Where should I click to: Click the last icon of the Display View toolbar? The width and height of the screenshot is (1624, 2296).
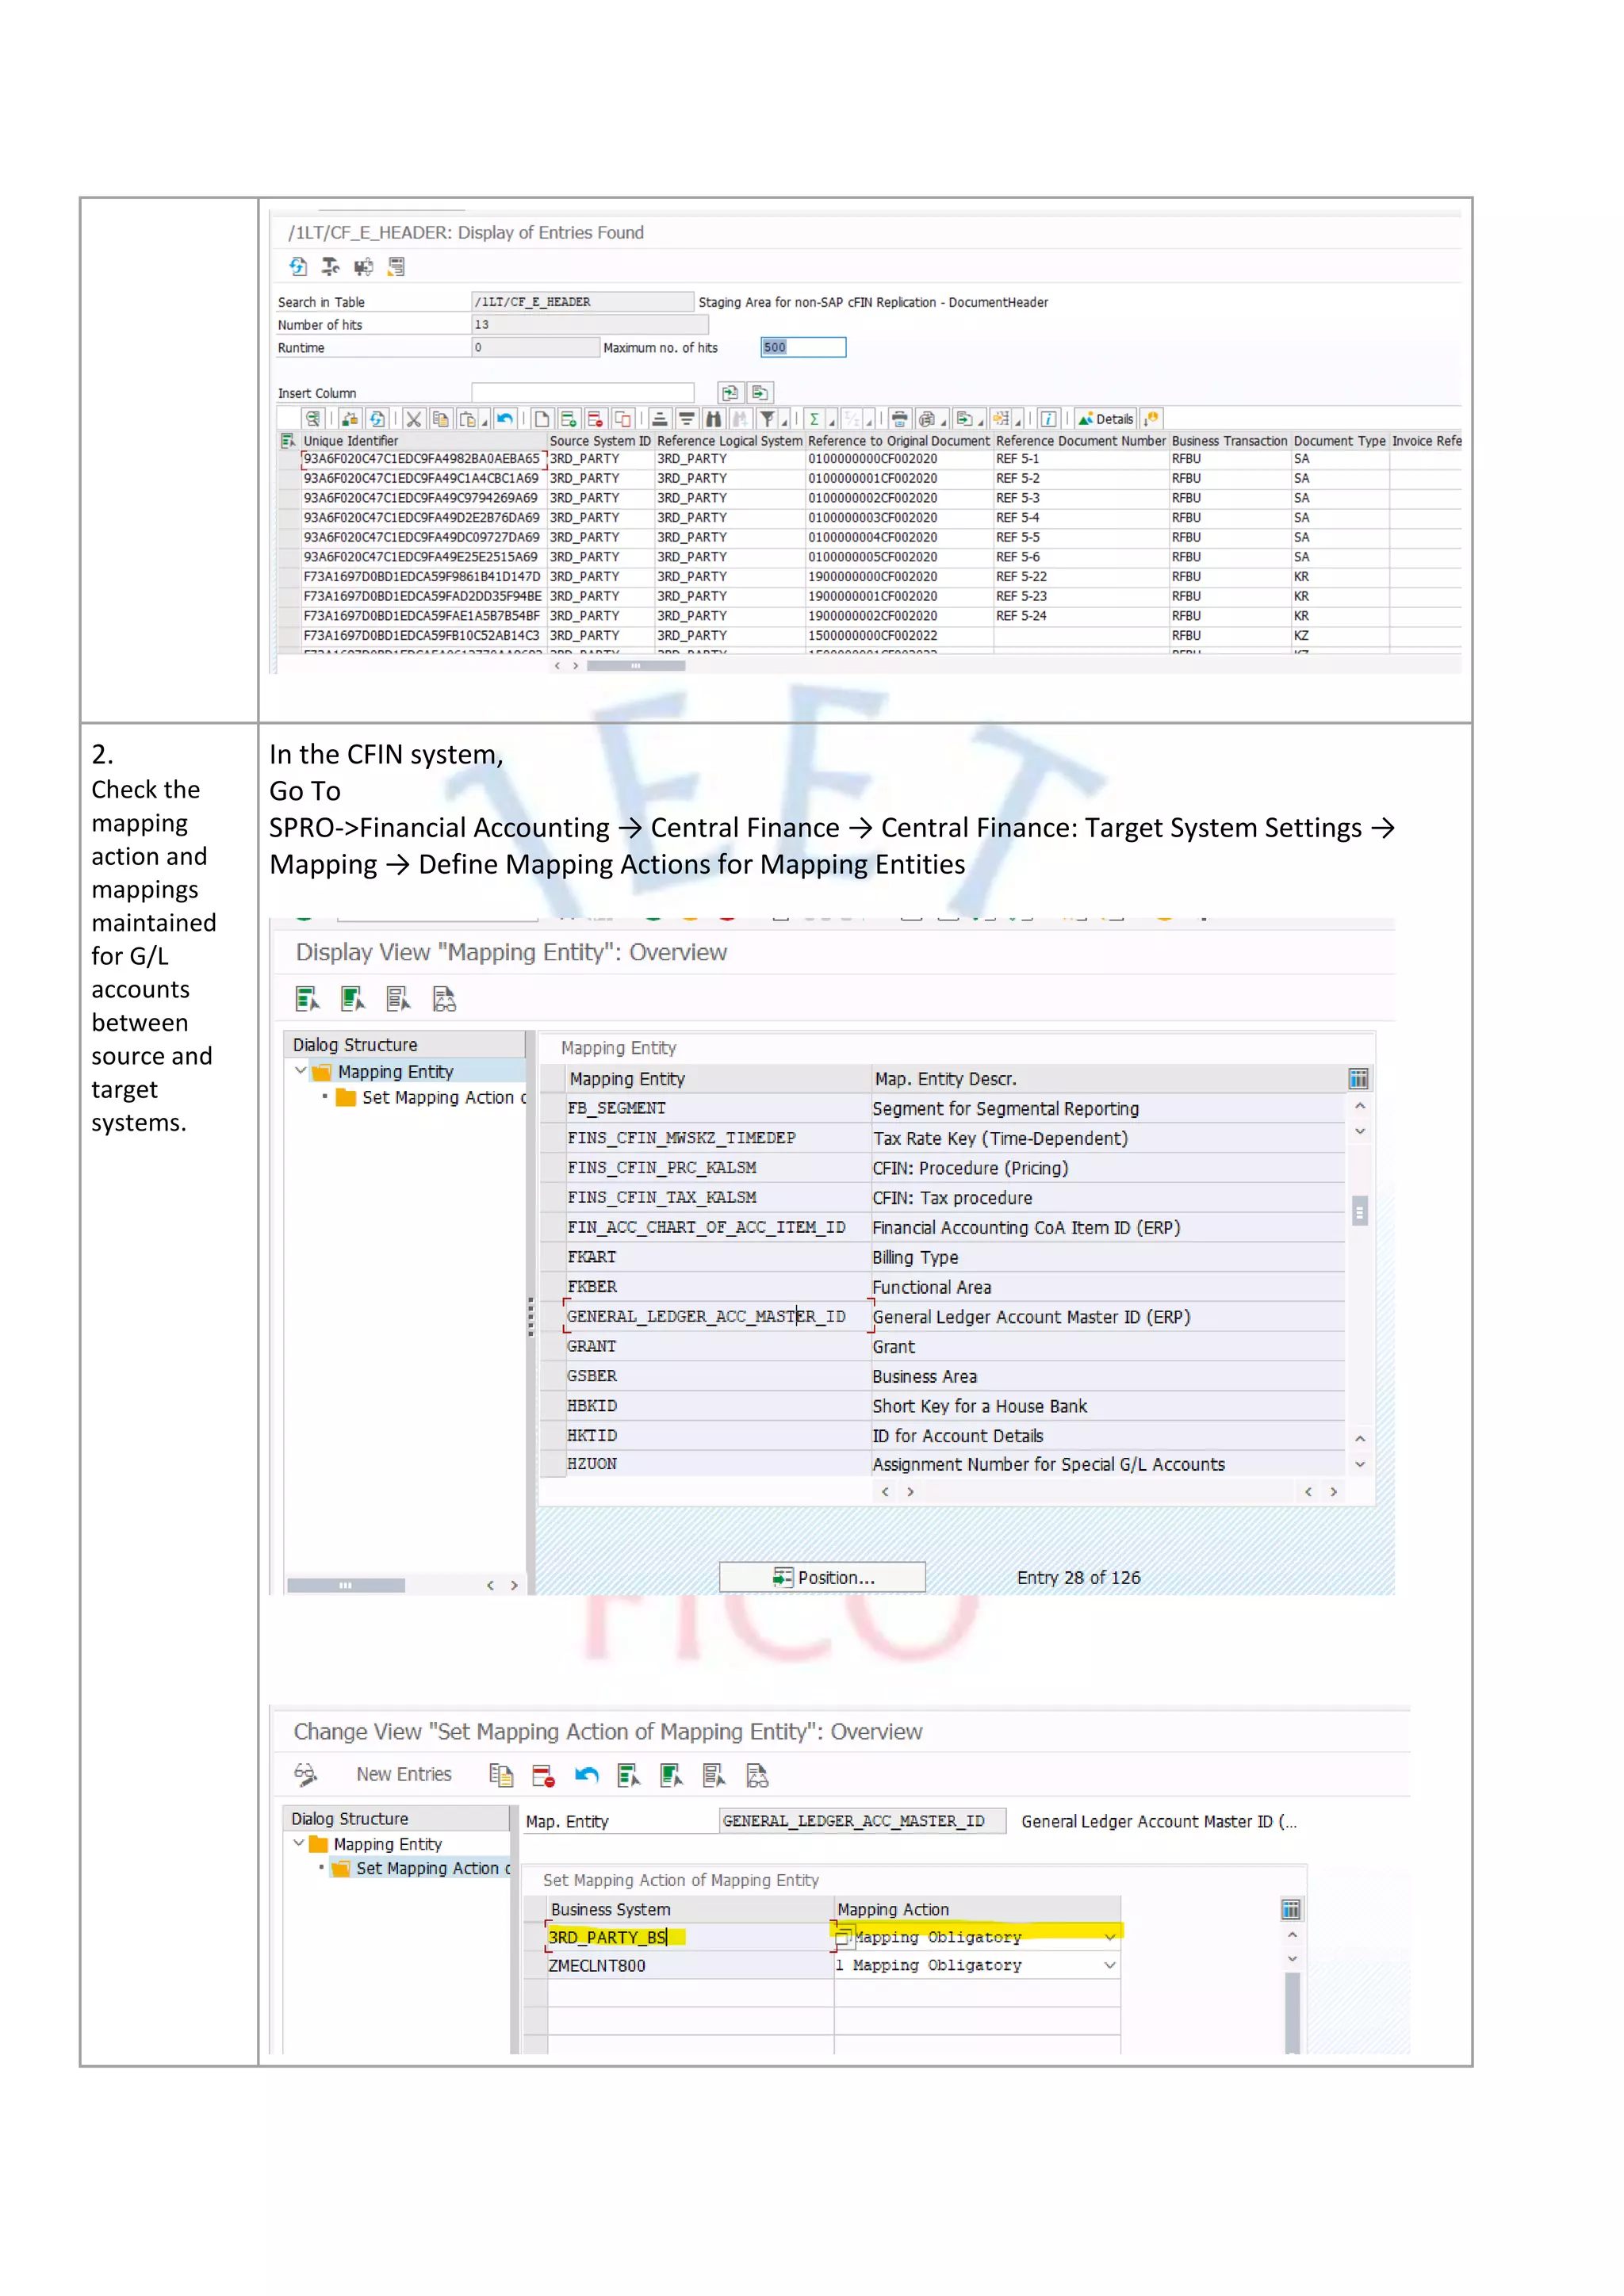click(x=444, y=998)
